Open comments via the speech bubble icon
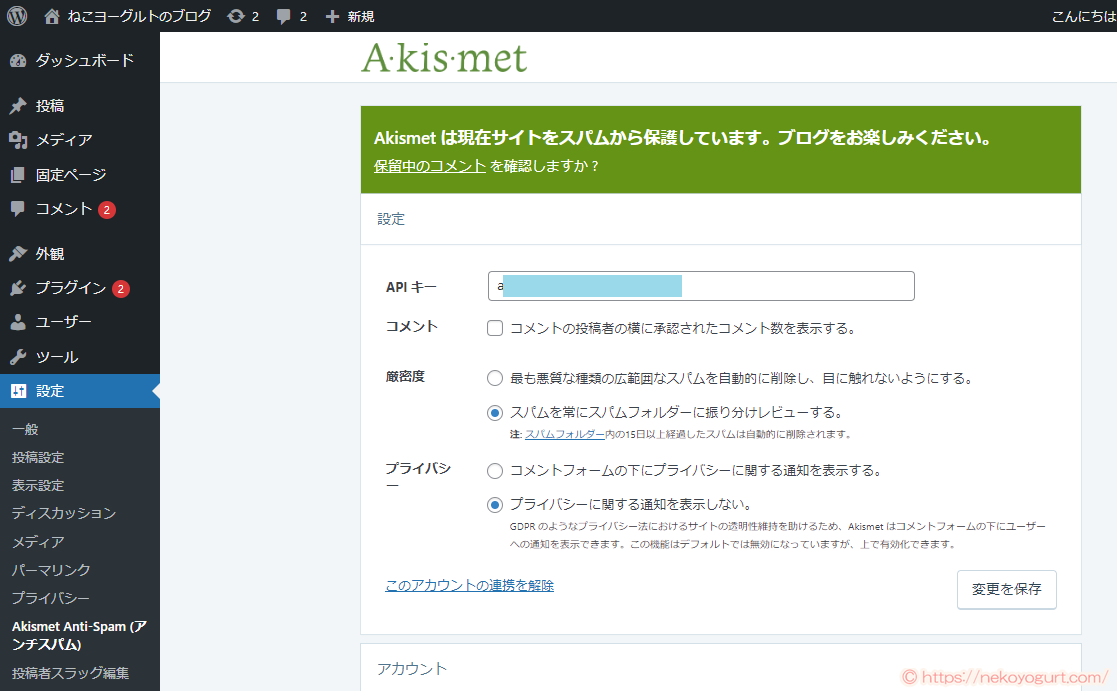1117x691 pixels. (285, 15)
